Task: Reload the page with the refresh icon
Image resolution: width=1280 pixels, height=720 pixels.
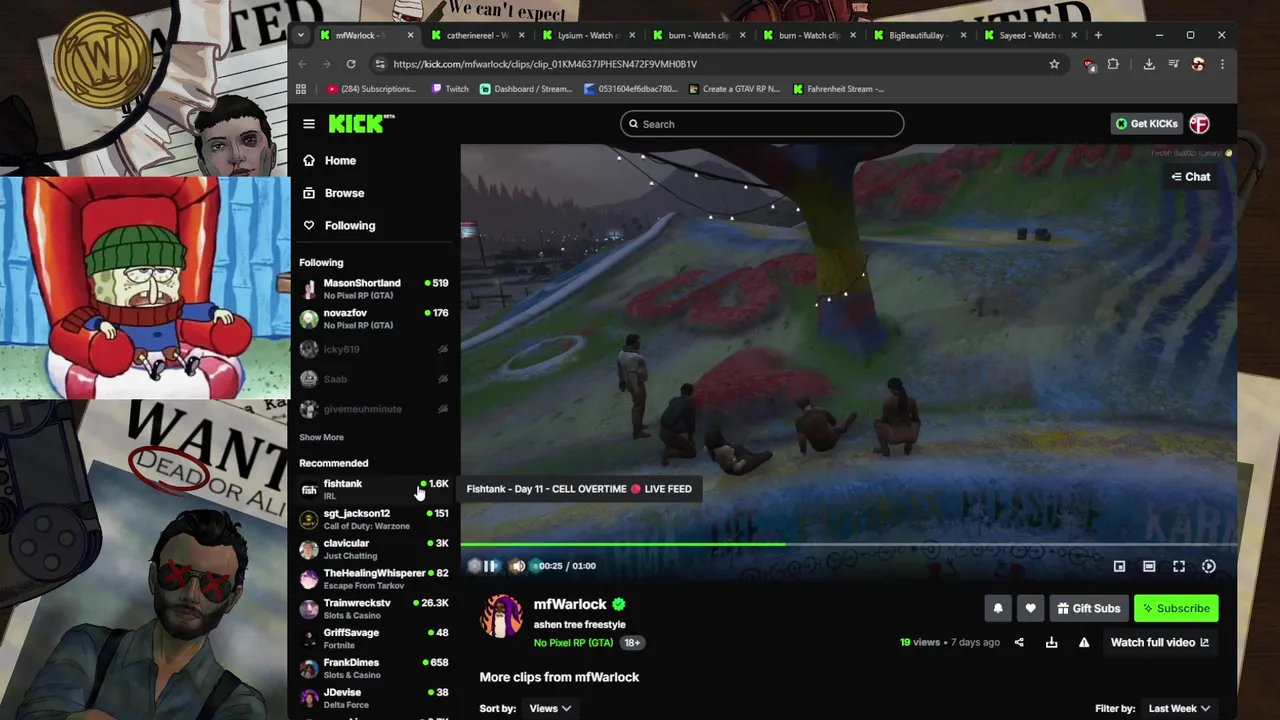Action: pyautogui.click(x=351, y=64)
